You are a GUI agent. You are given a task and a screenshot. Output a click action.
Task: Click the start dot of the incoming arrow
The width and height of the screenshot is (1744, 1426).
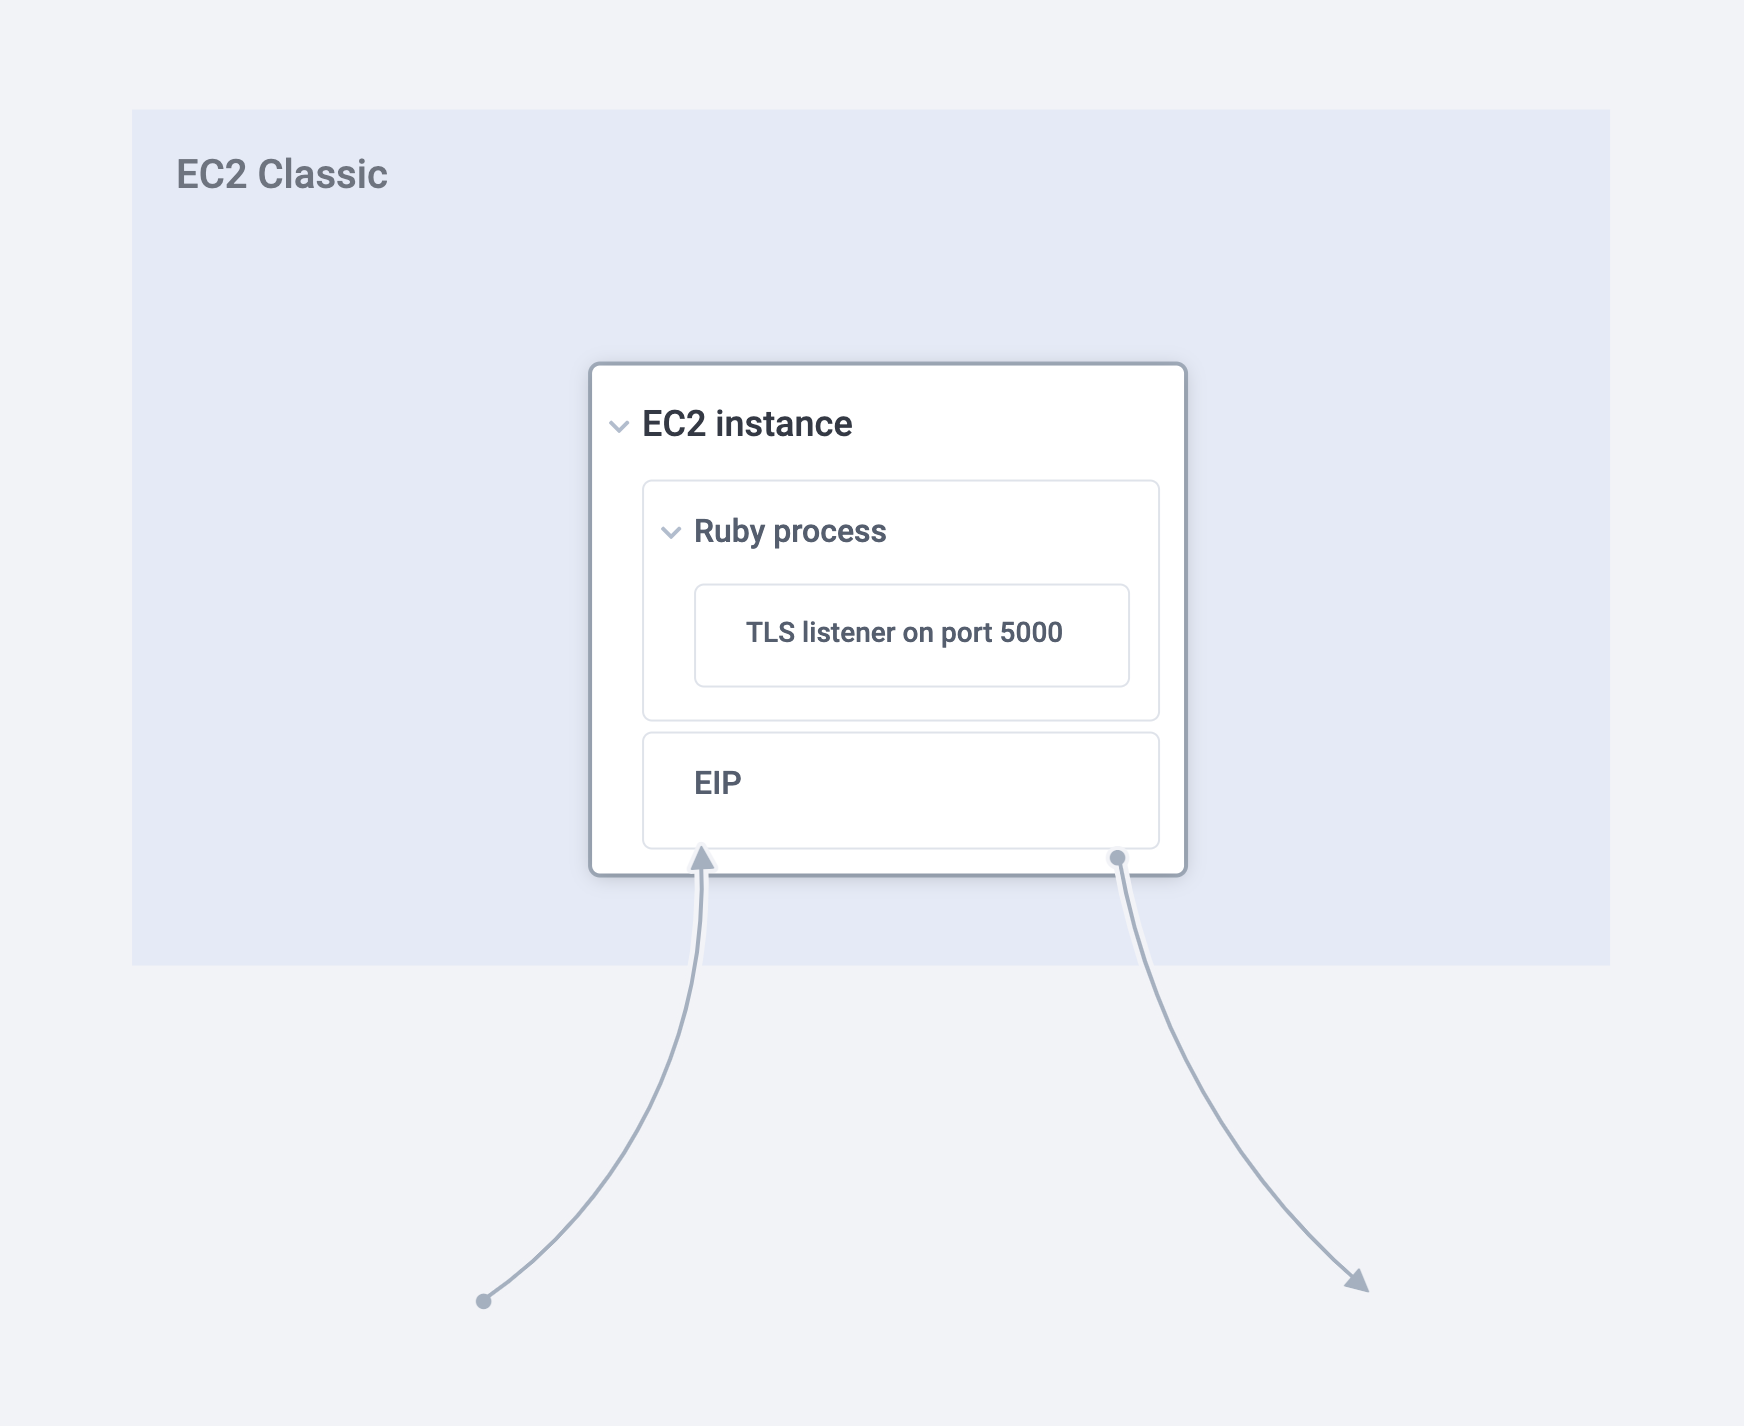pos(484,1301)
